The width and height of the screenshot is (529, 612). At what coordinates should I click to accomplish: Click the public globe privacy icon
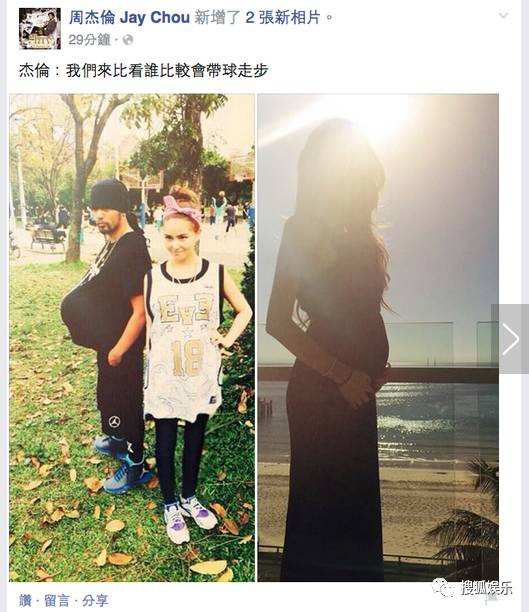128,40
